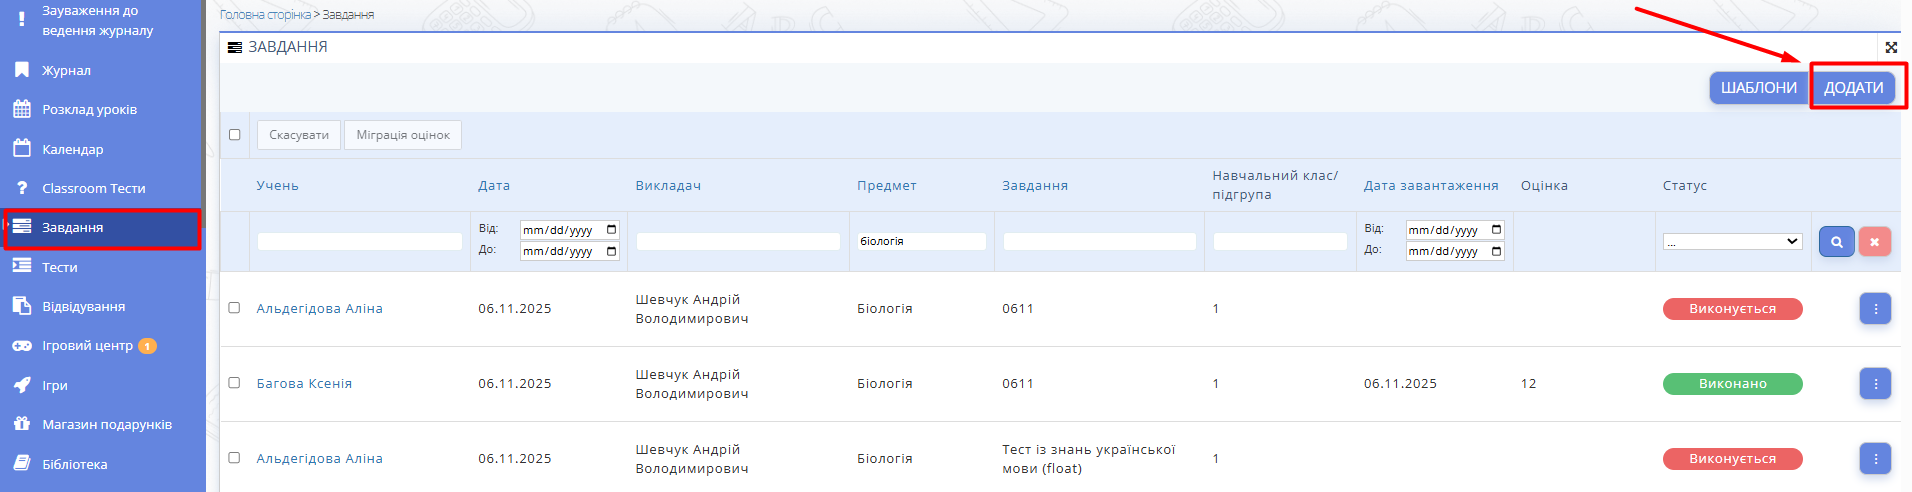Open three-dot menu for Багова Ксенія row
Screen dimensions: 1912x492
(x=1875, y=384)
